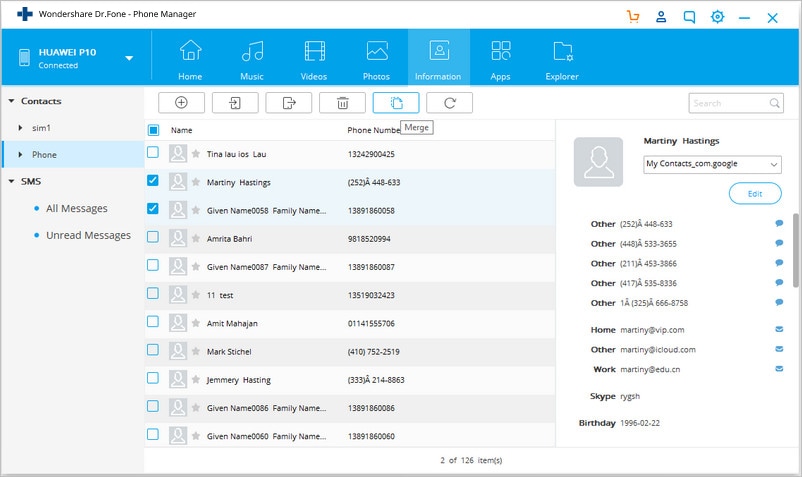The height and width of the screenshot is (477, 802).
Task: Check the Jemmery Hasting checkbox
Action: click(152, 378)
